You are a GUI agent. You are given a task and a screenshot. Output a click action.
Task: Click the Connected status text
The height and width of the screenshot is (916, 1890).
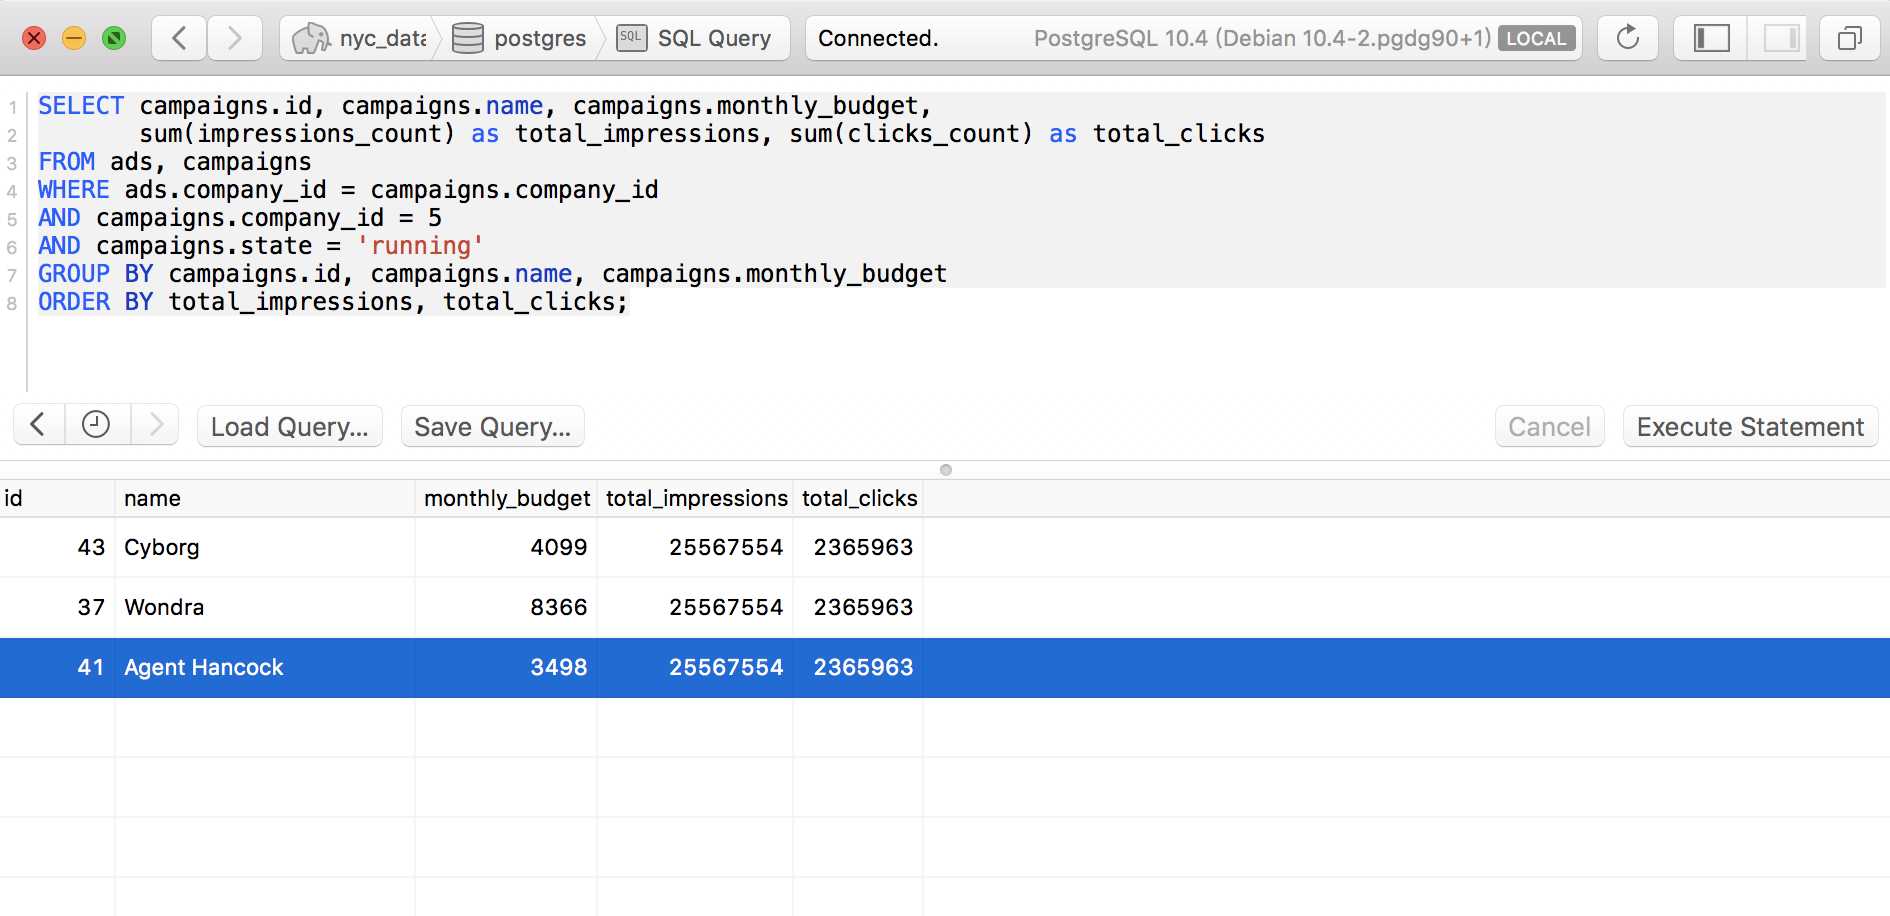878,38
